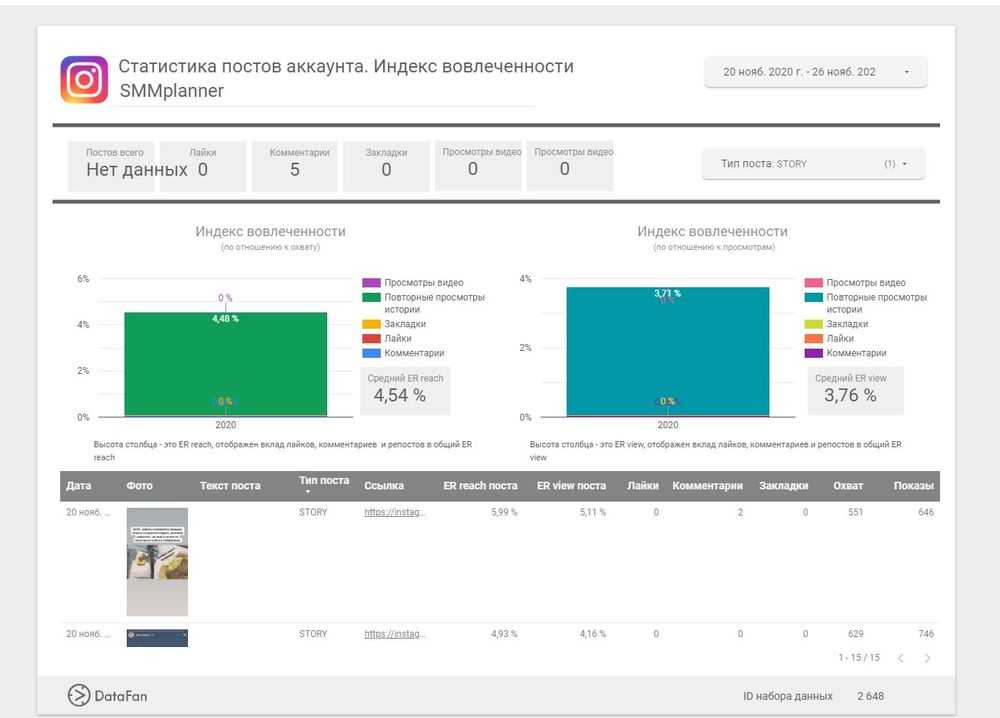
Task: Click the 629 reach cell
Action: pos(855,634)
